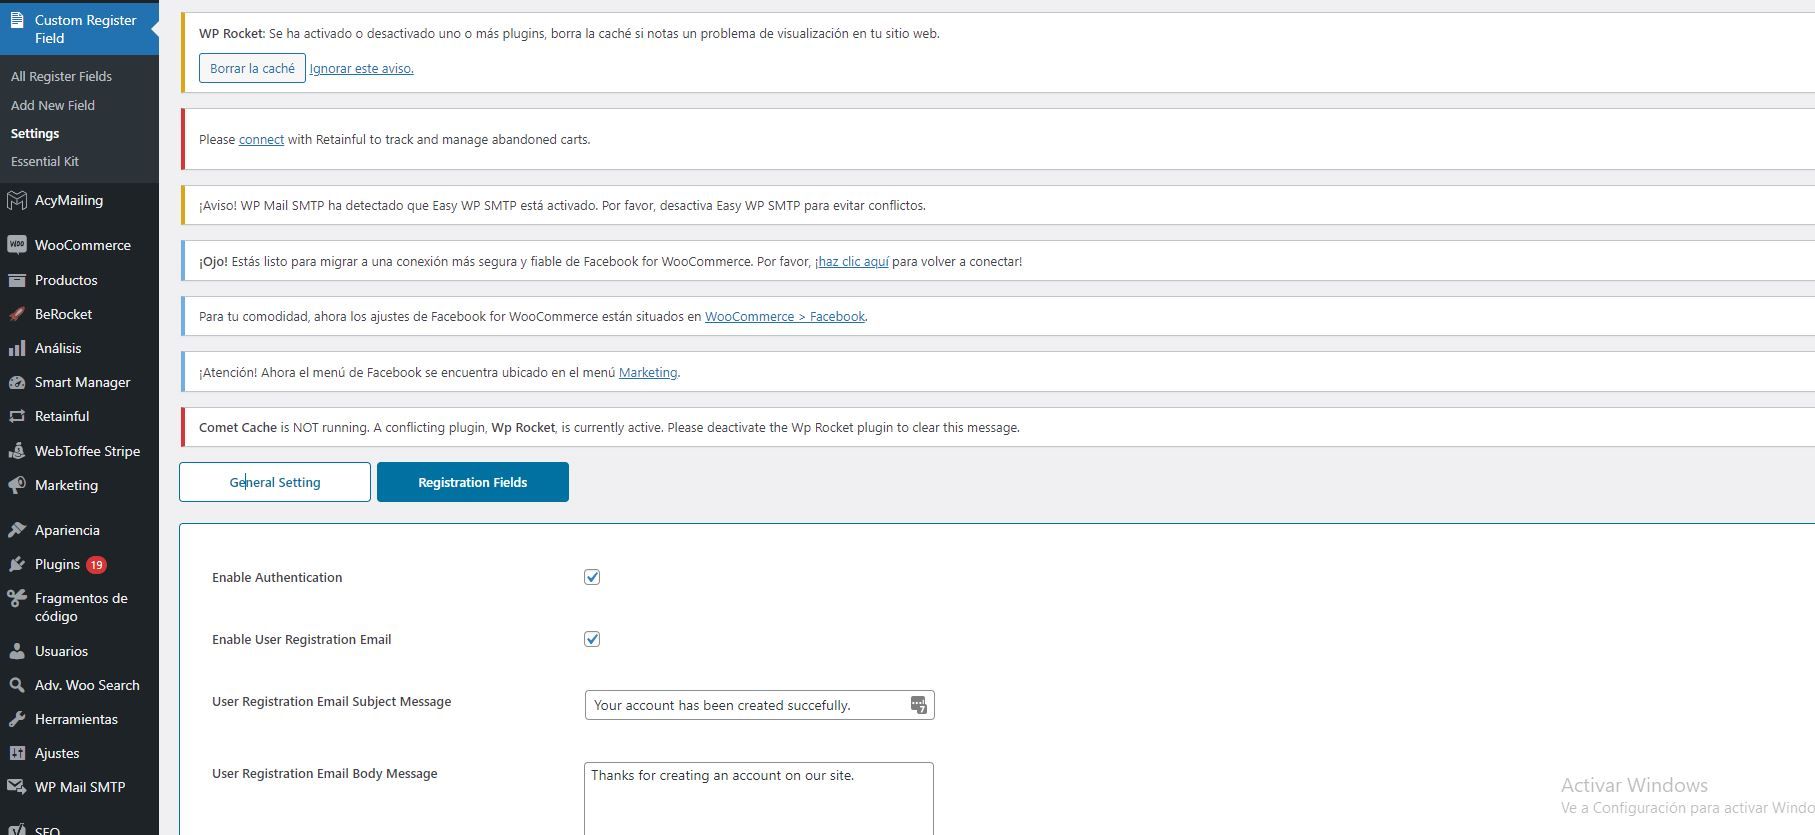Click the Fragmentos de código scissors icon

16,598
